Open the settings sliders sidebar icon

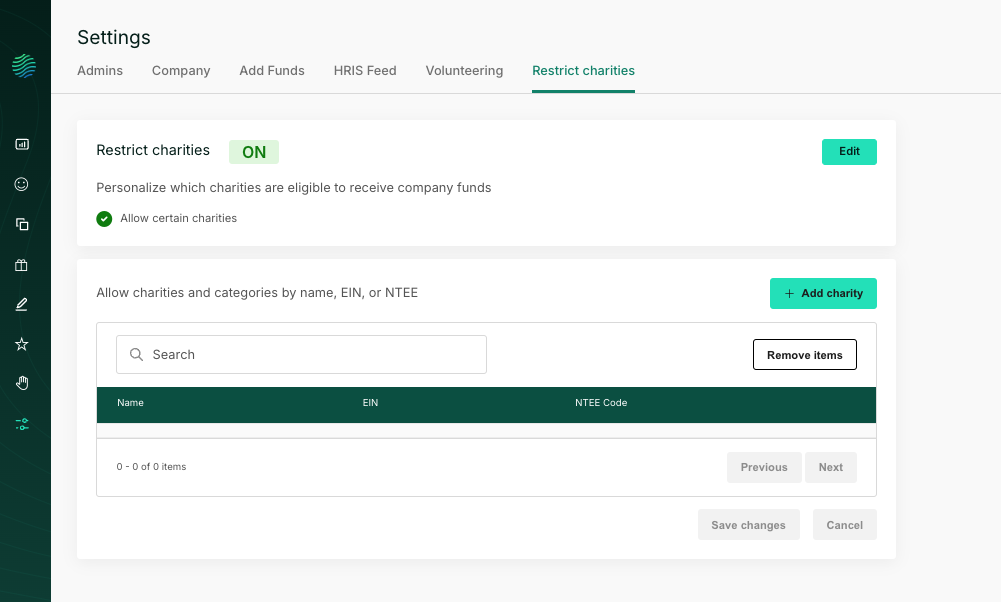[x=22, y=424]
